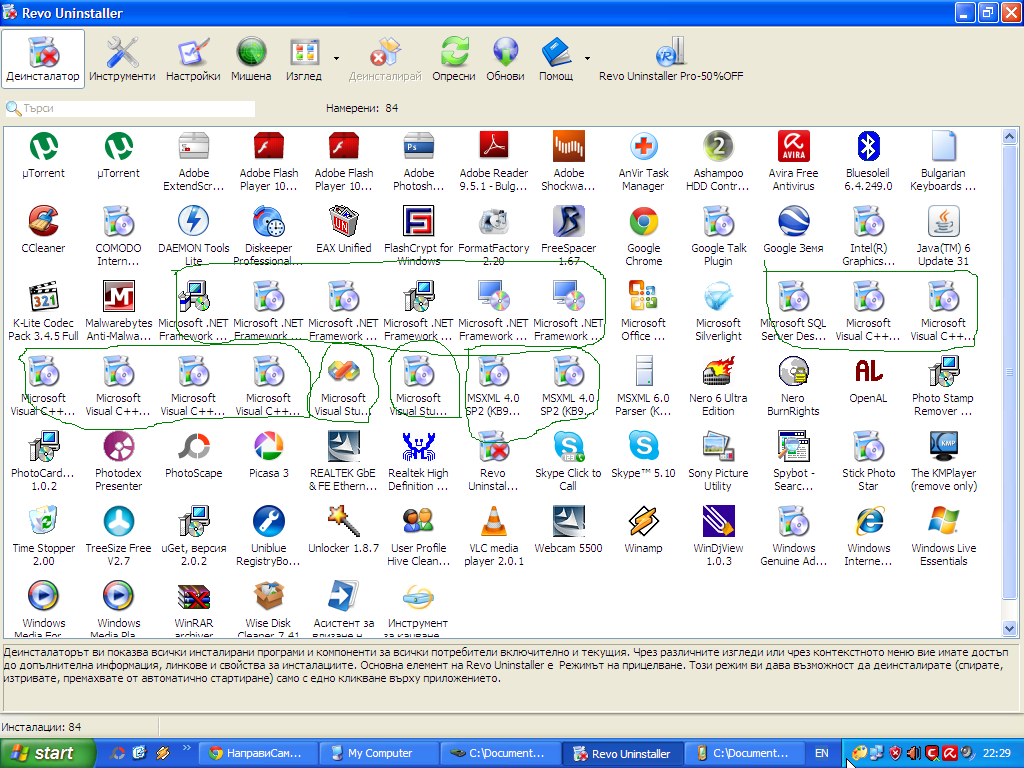Expand the Помощ help dropdown arrow

pyautogui.click(x=587, y=59)
